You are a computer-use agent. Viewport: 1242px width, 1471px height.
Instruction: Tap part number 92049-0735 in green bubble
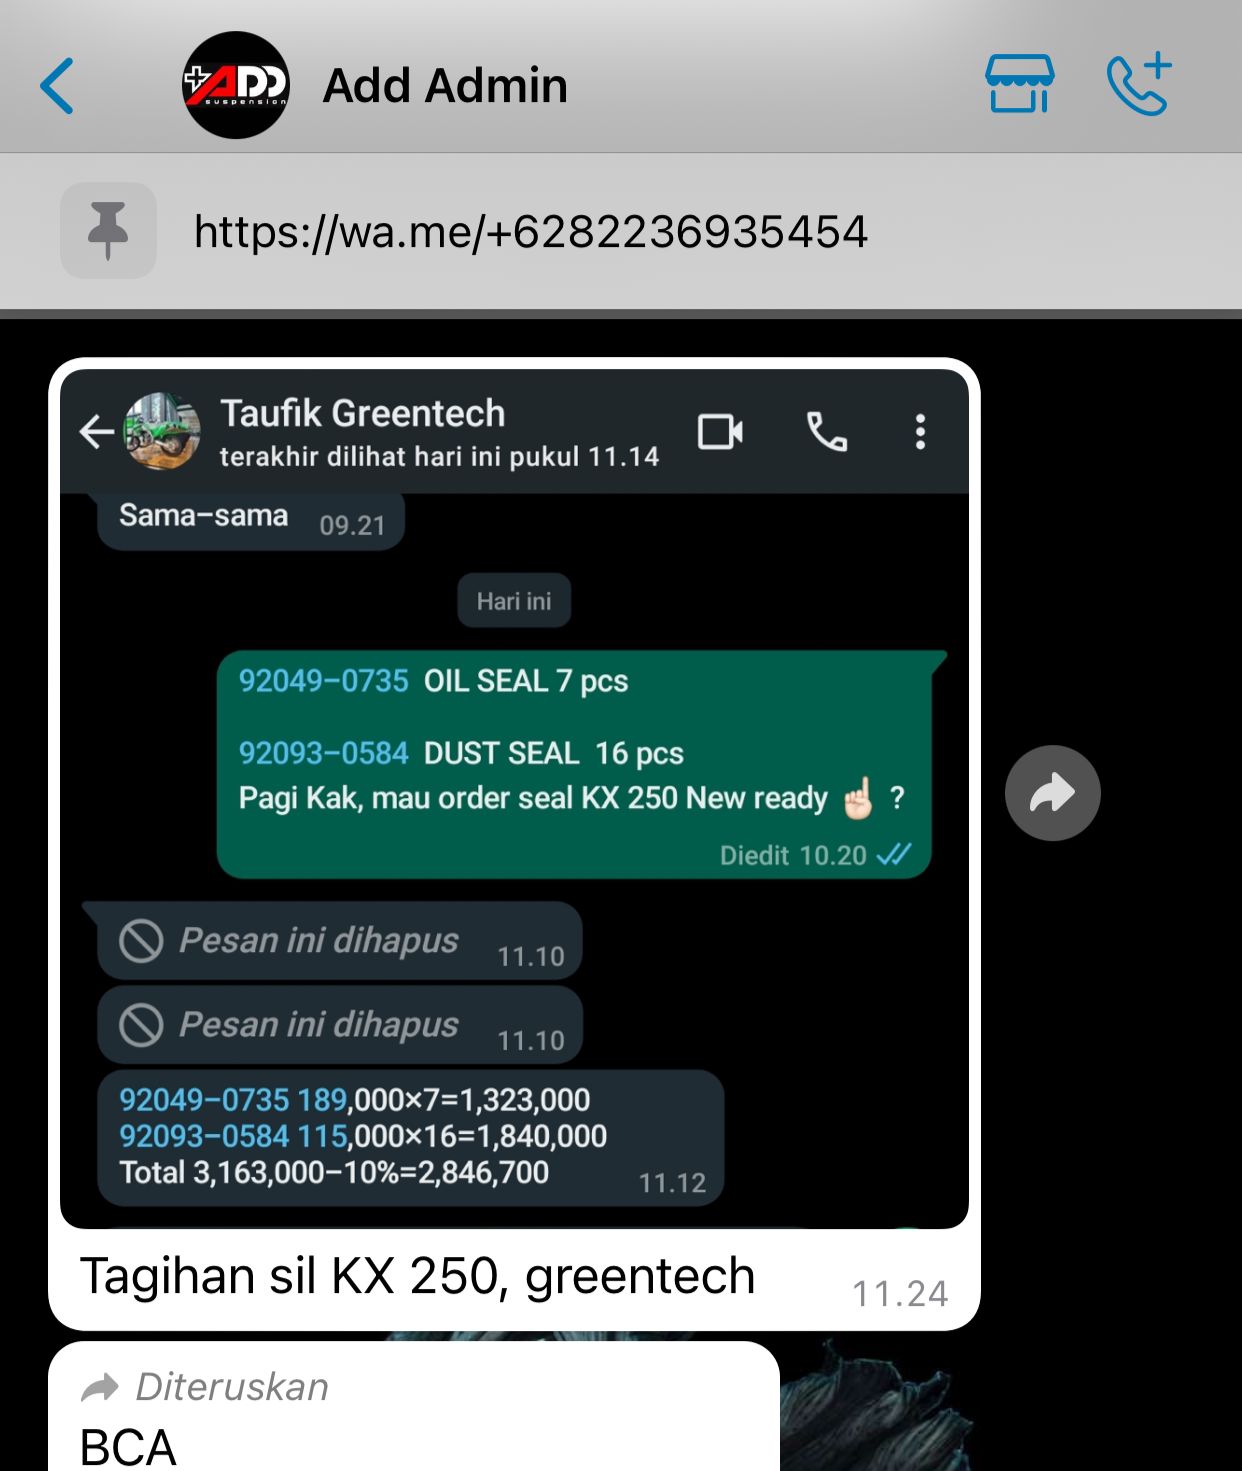[x=323, y=681]
